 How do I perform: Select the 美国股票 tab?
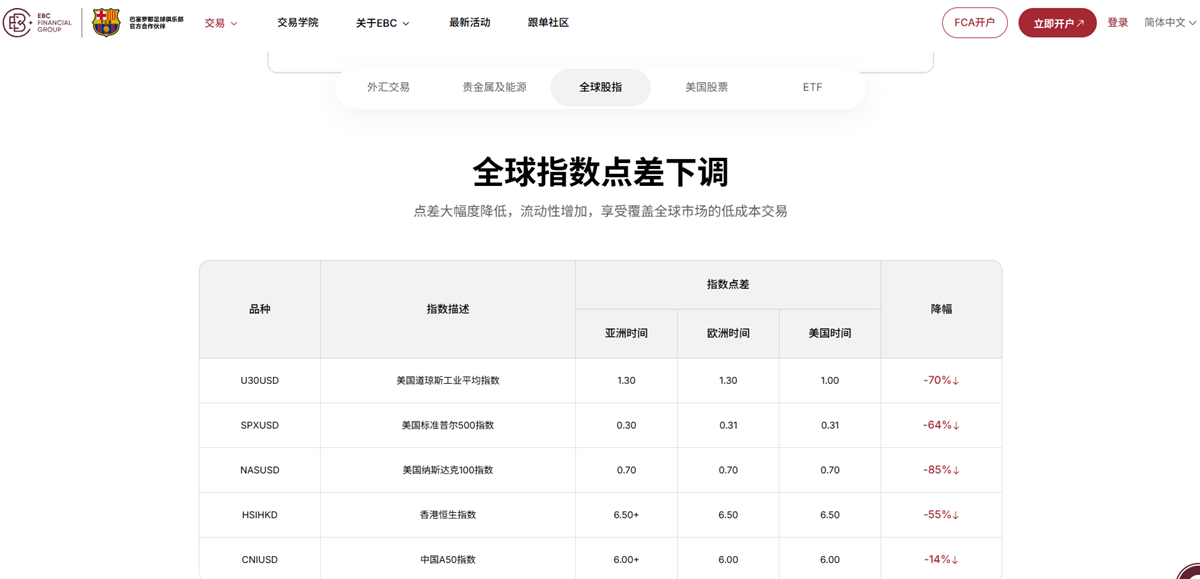point(706,87)
